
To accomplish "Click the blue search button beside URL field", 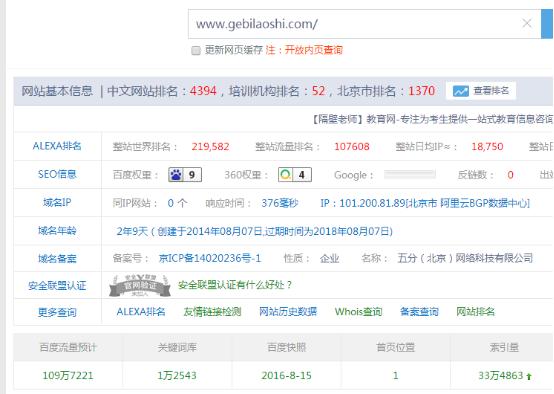I will [x=547, y=24].
